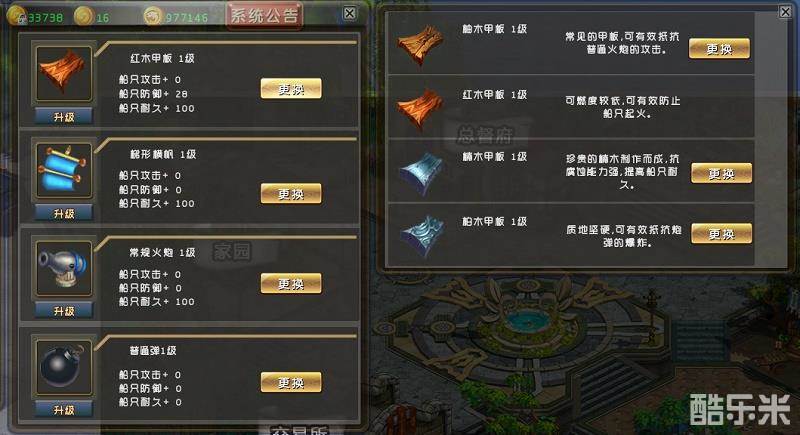Open the 系统公告 announcement tab
The width and height of the screenshot is (800, 435).
tap(264, 15)
